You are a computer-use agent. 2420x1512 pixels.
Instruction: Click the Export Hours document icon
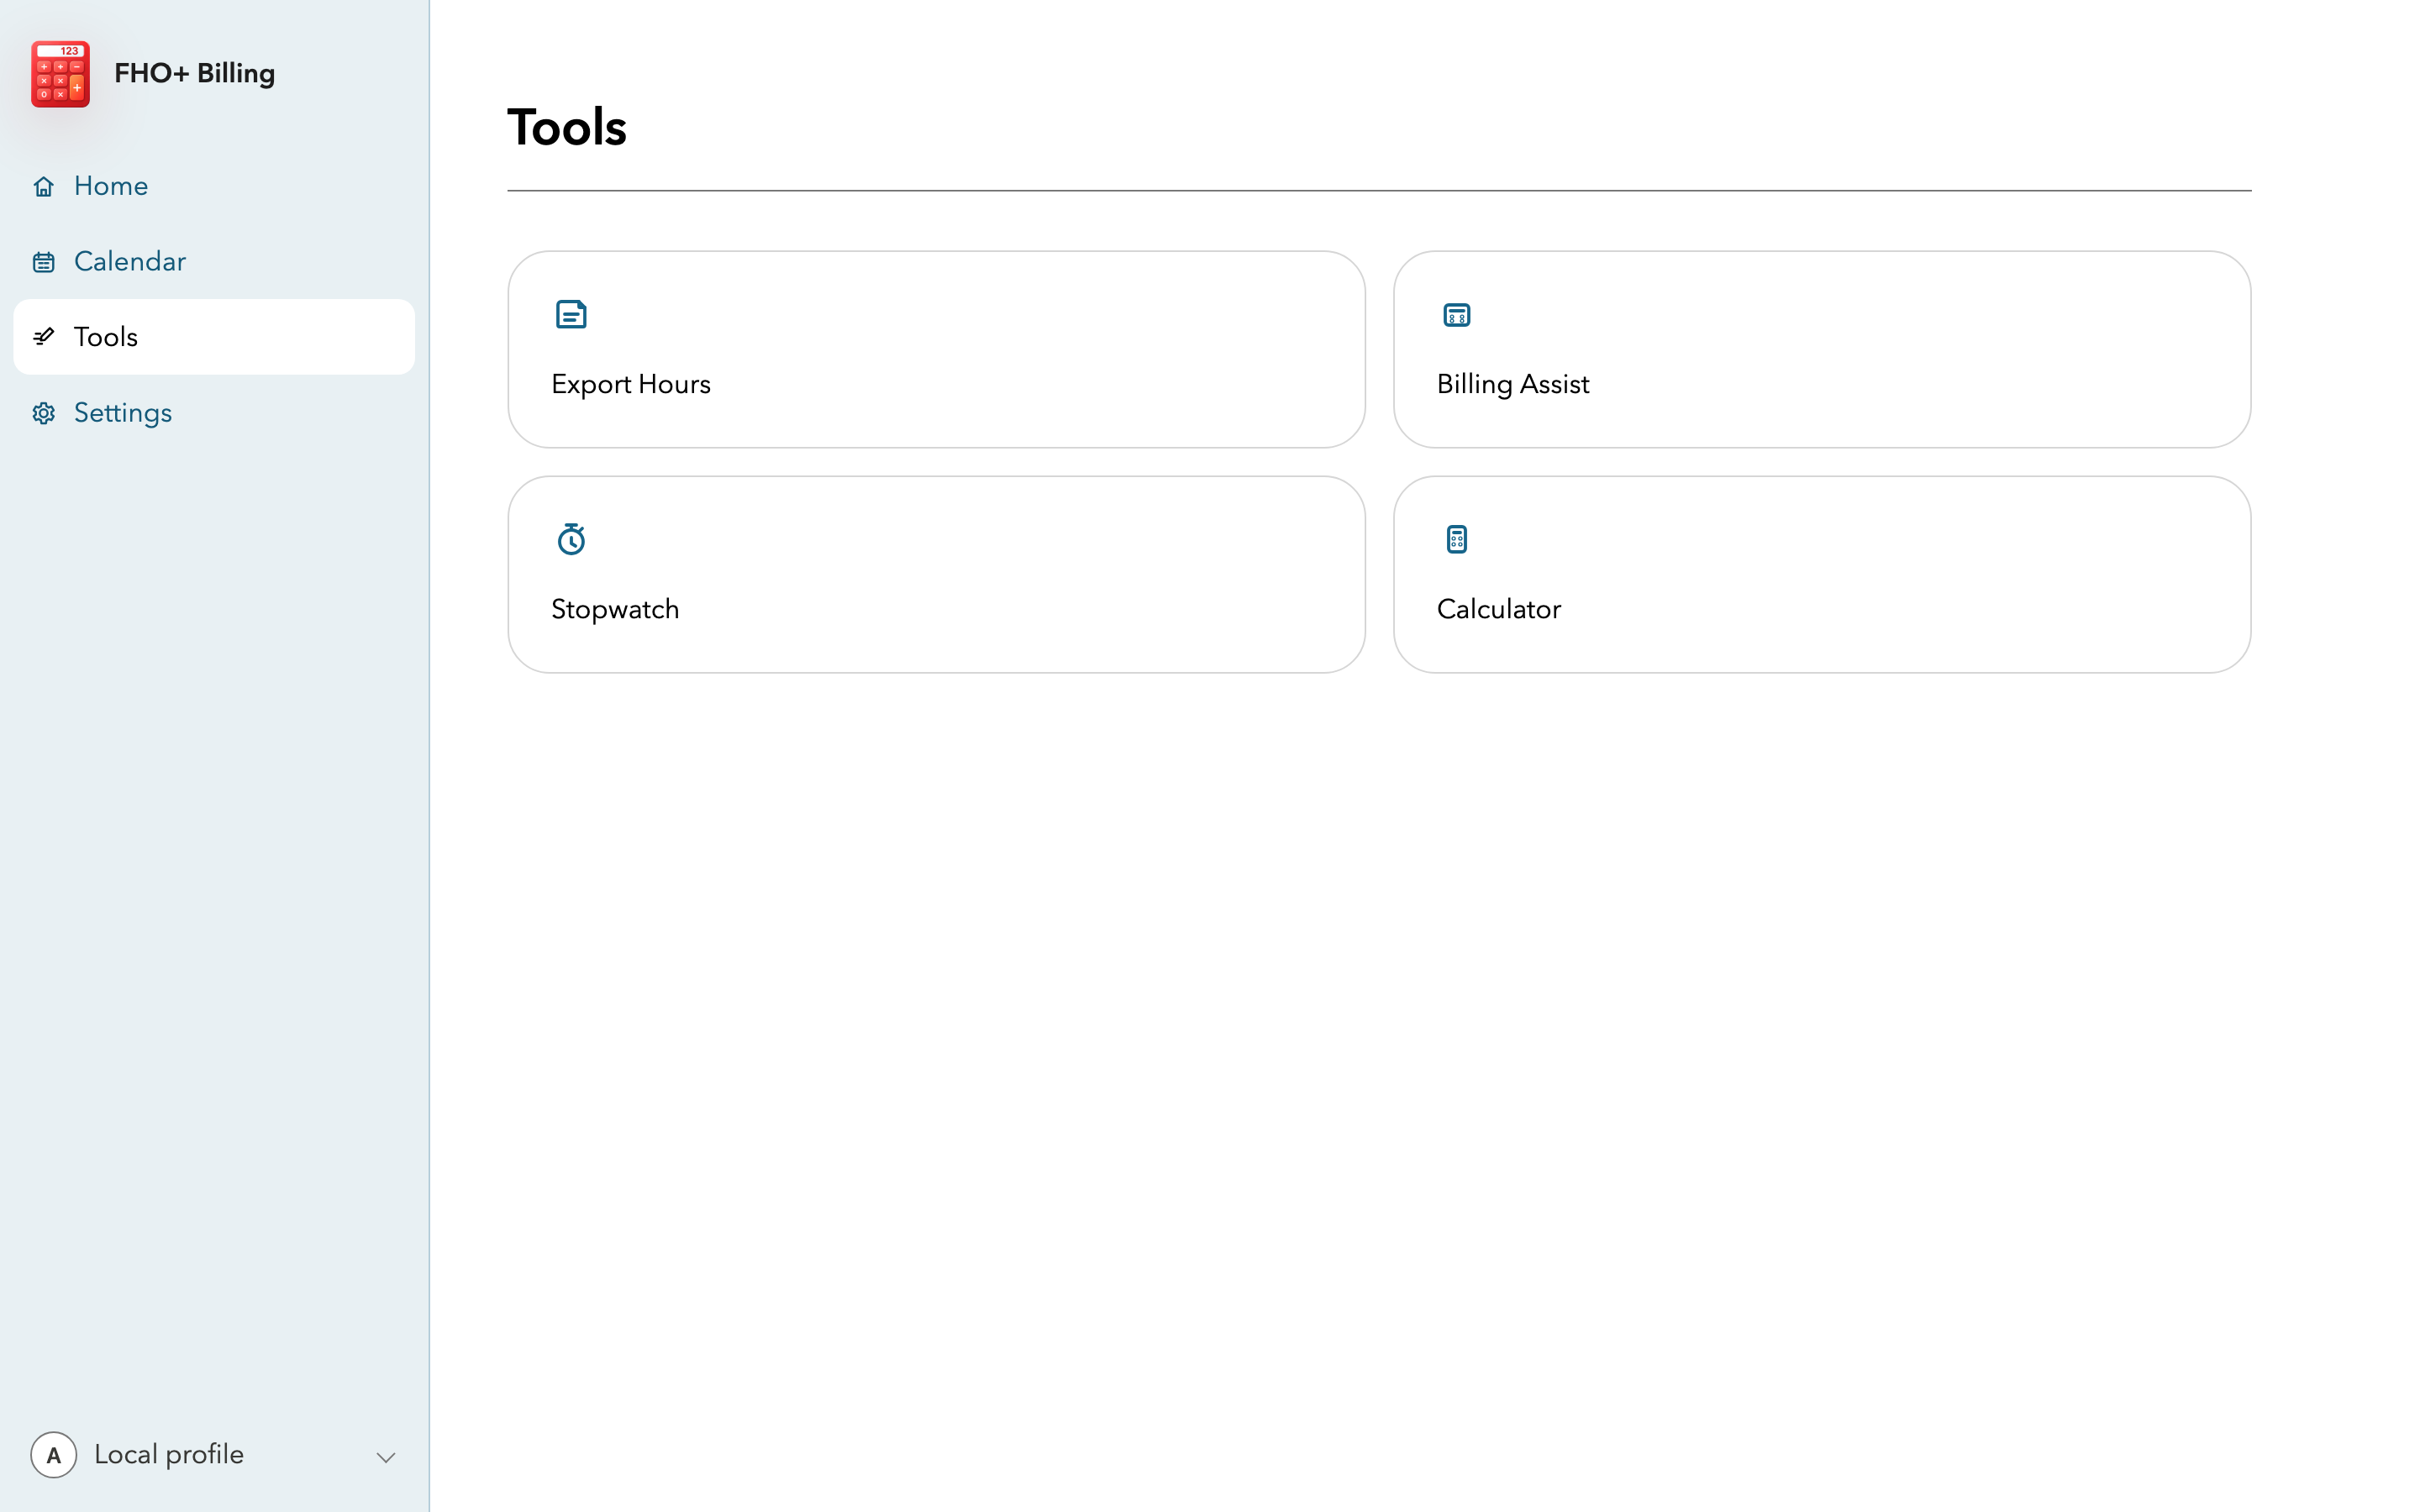(571, 315)
